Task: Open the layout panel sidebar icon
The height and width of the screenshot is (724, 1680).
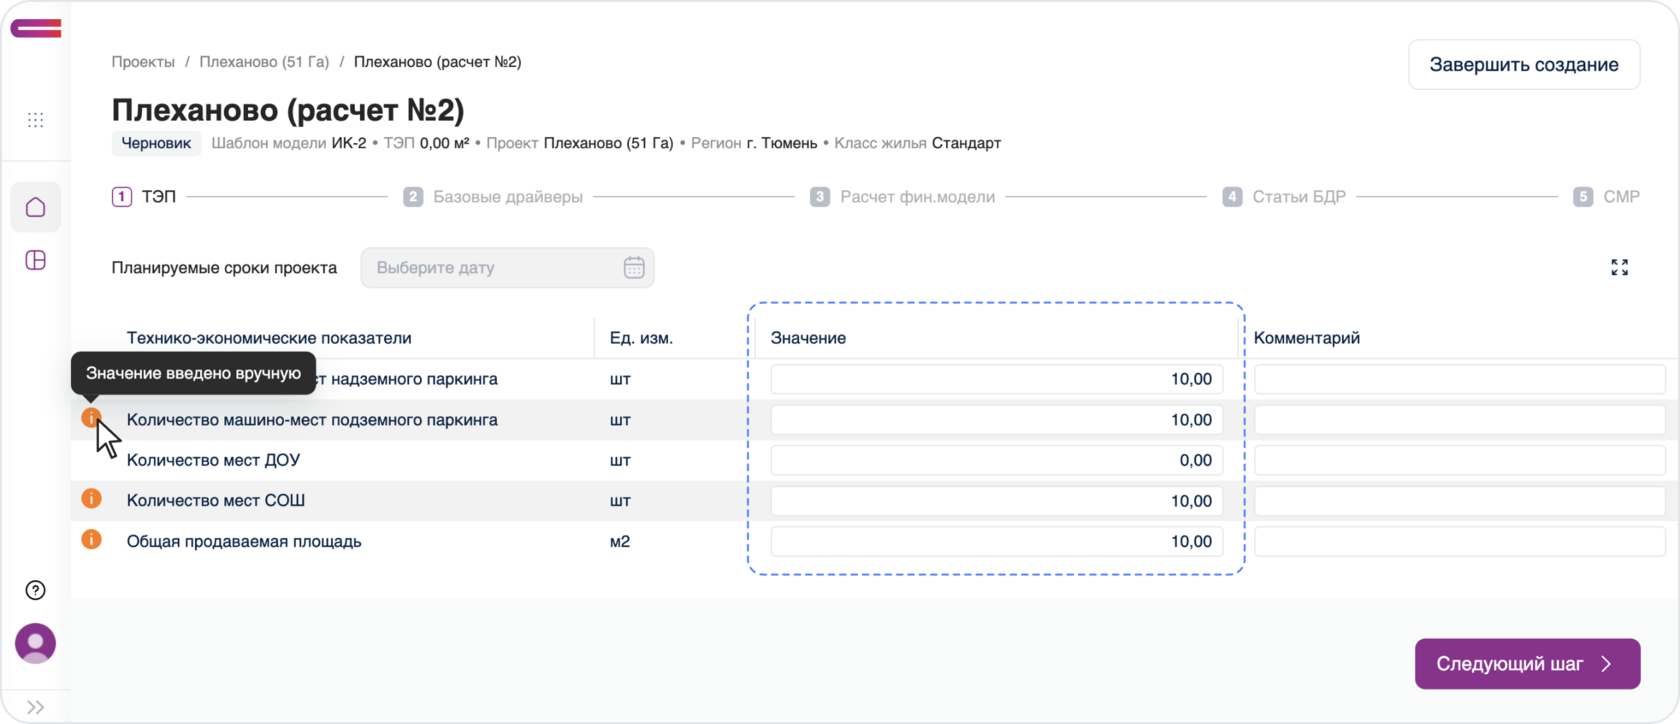Action: [x=36, y=260]
